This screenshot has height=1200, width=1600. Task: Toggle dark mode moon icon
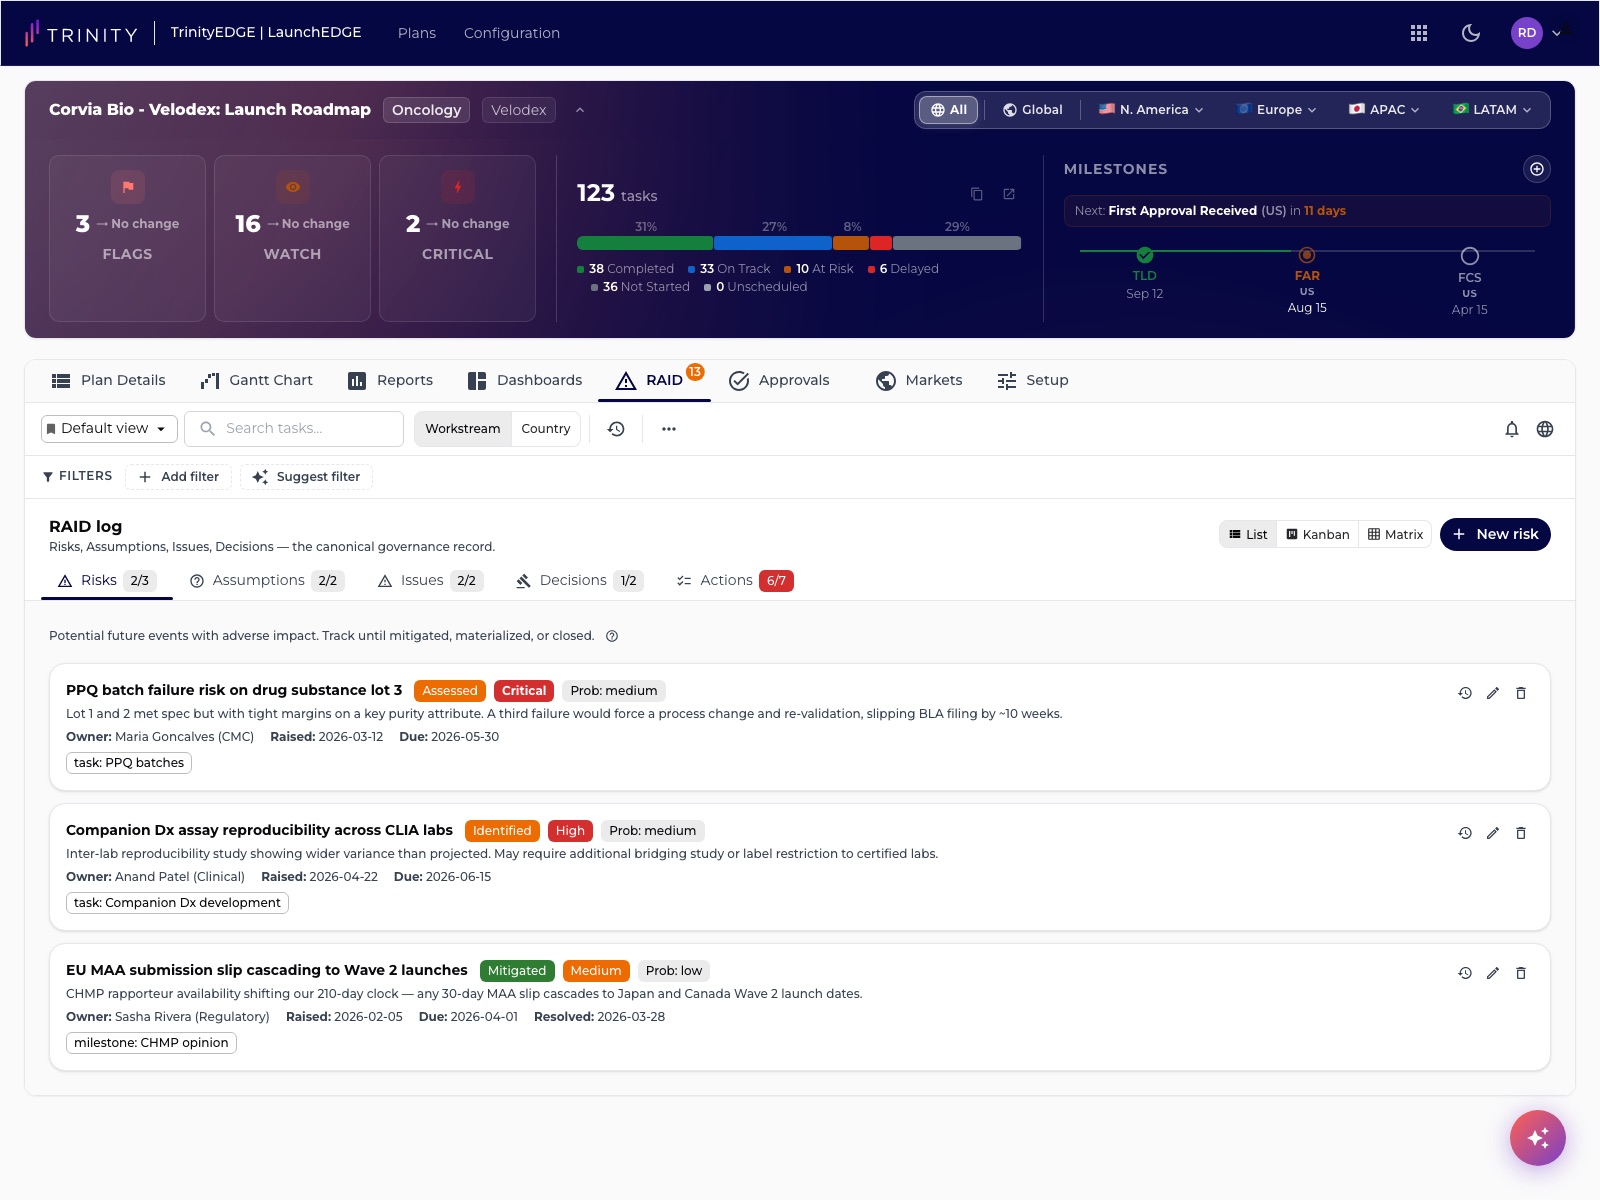coord(1471,33)
